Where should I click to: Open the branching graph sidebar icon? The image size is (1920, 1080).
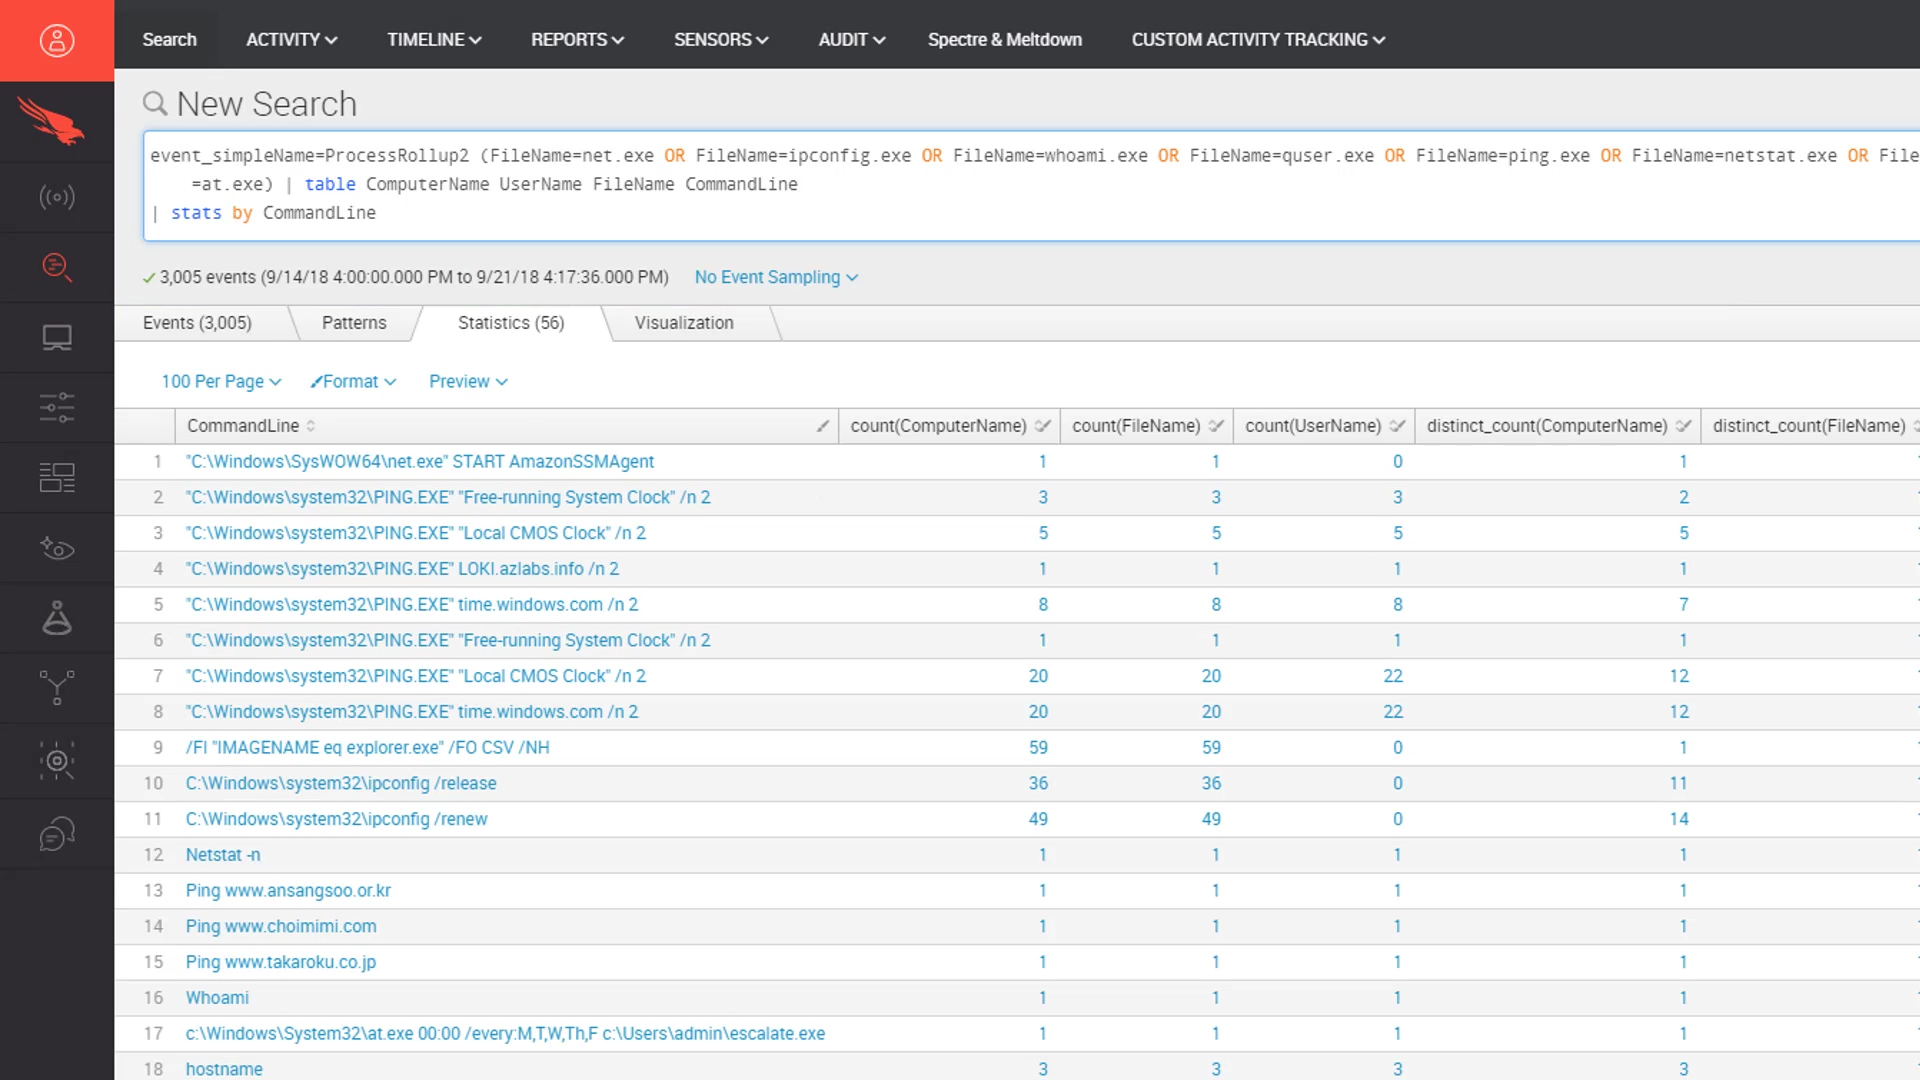click(57, 688)
